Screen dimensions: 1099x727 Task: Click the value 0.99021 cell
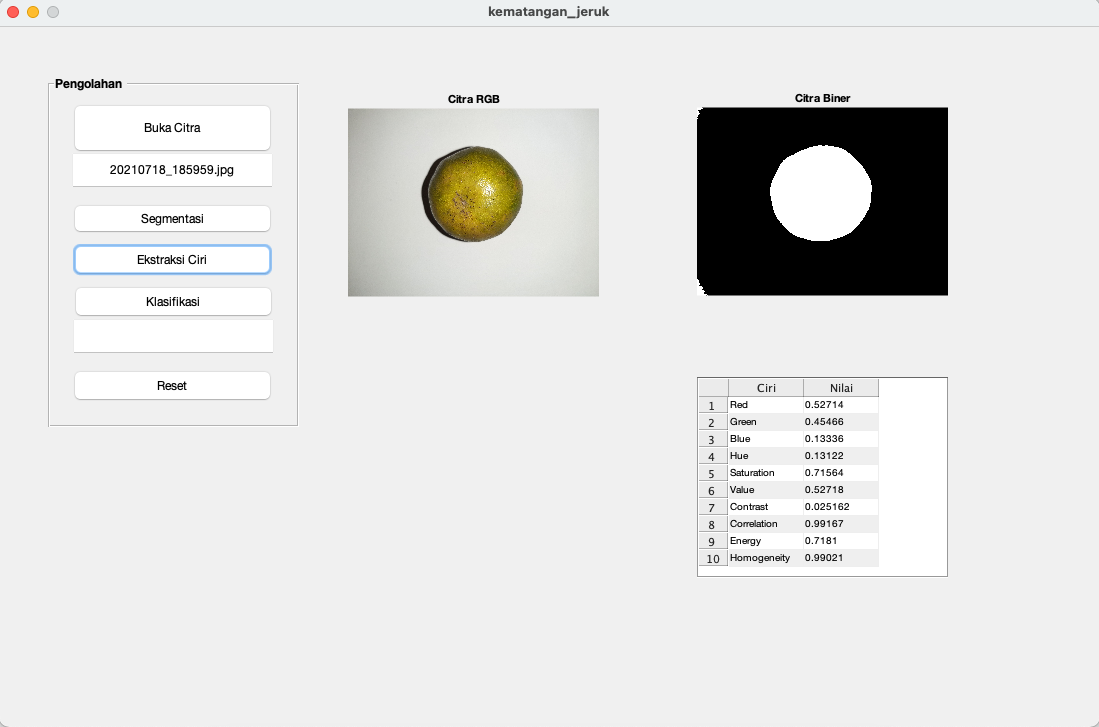click(x=841, y=558)
